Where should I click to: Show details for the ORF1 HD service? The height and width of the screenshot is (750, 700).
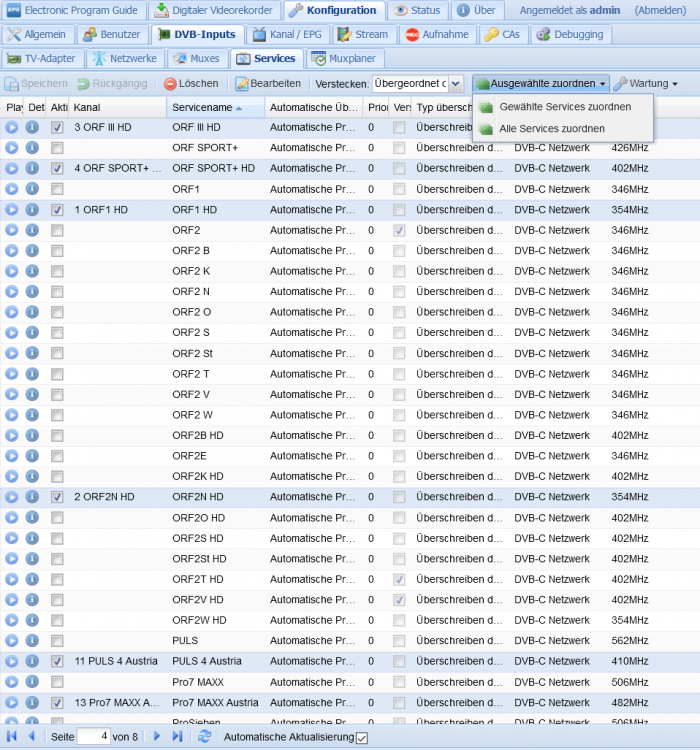point(32,210)
